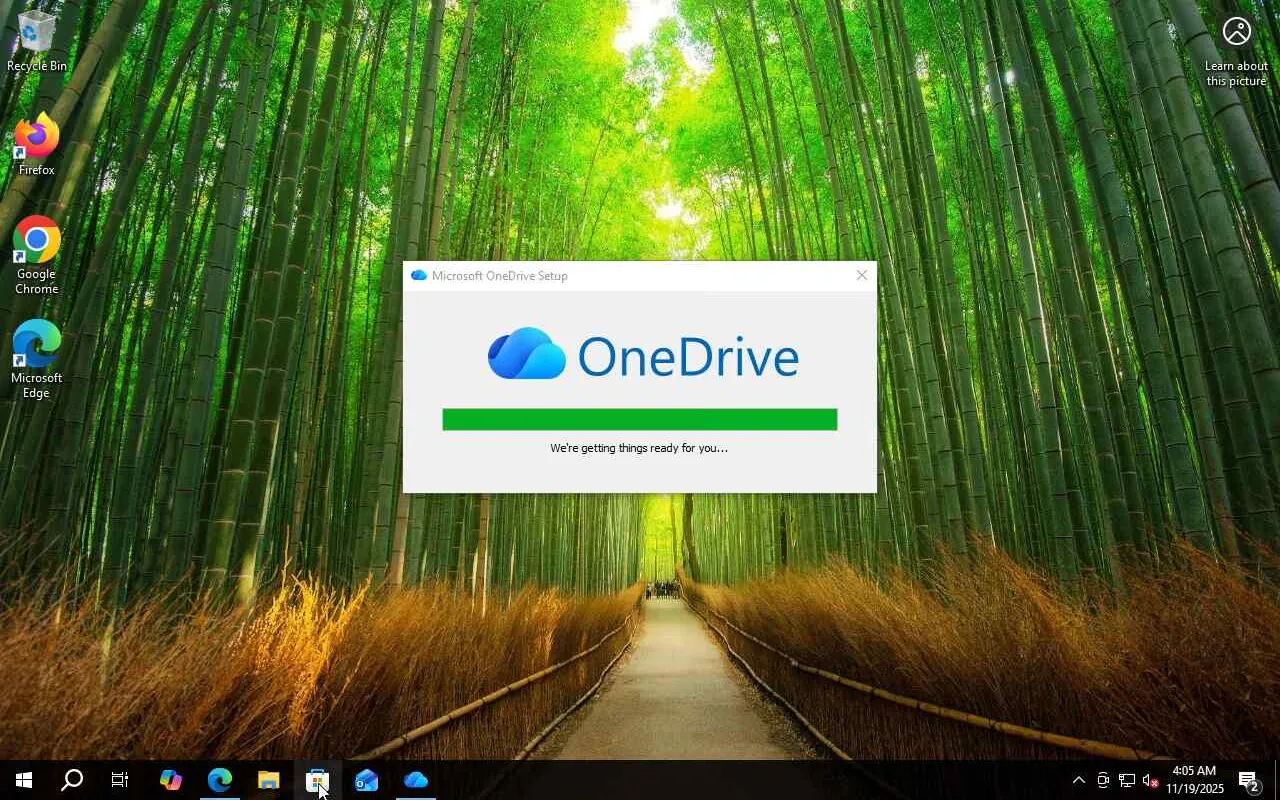
Task: Close the Microsoft OneDrive Setup window
Action: (x=862, y=275)
